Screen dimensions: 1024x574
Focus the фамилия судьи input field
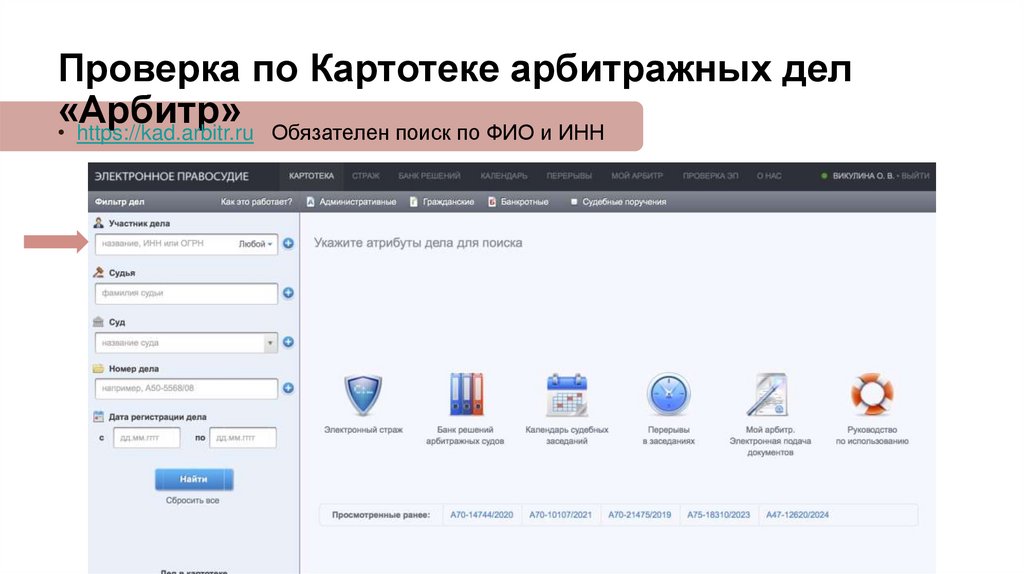click(186, 293)
